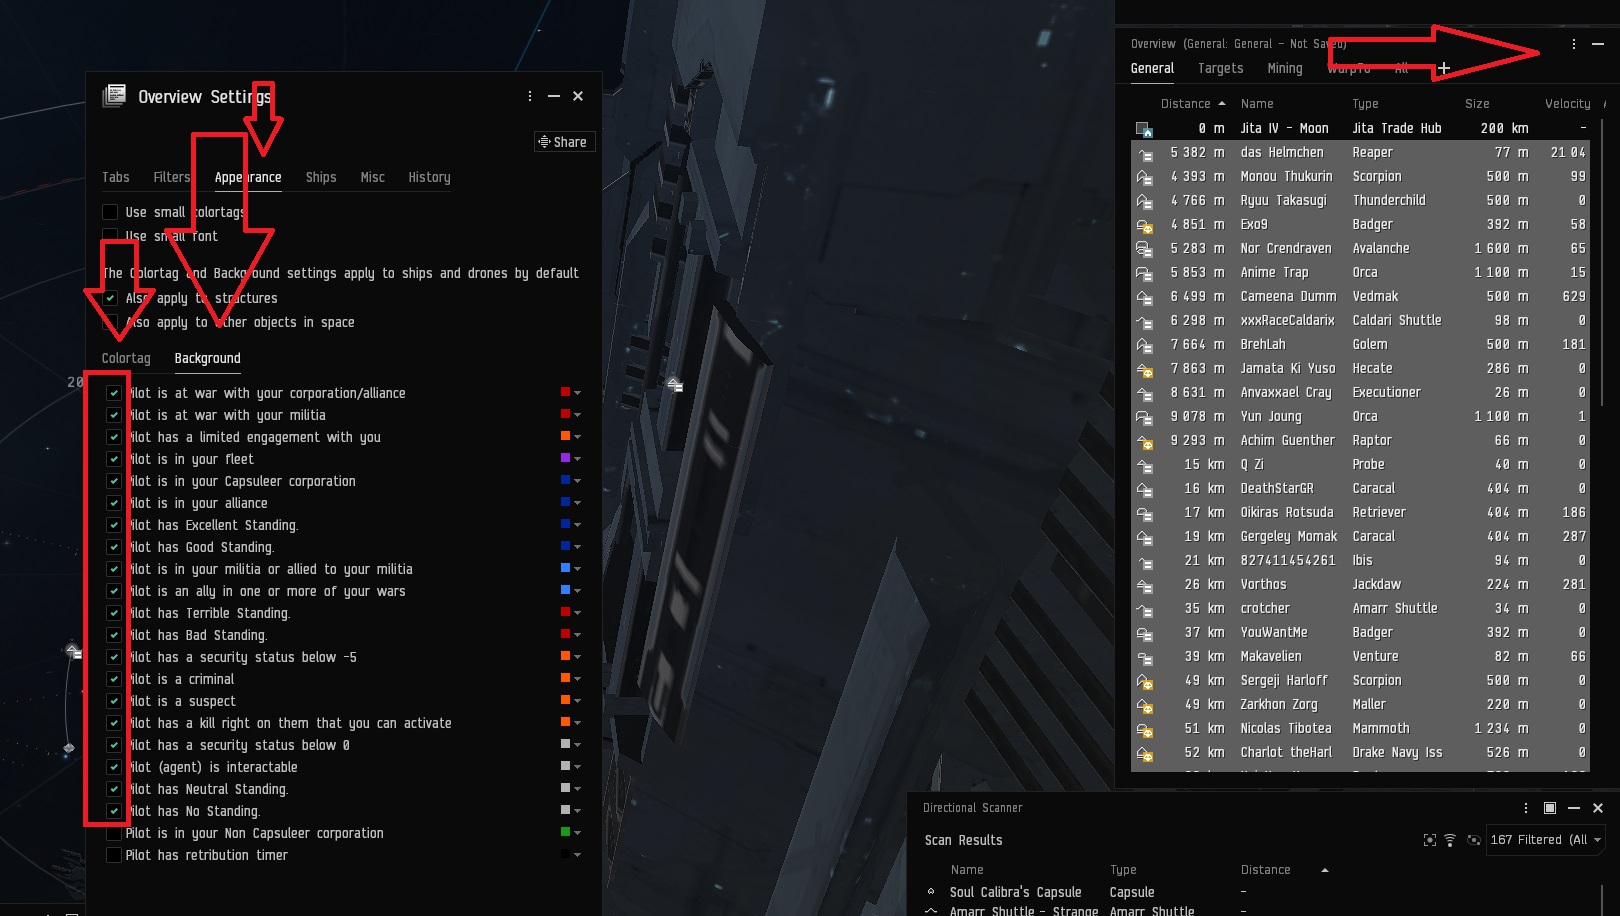The width and height of the screenshot is (1620, 916).
Task: Switch to the Tabs tab in Overview Settings
Action: click(116, 177)
